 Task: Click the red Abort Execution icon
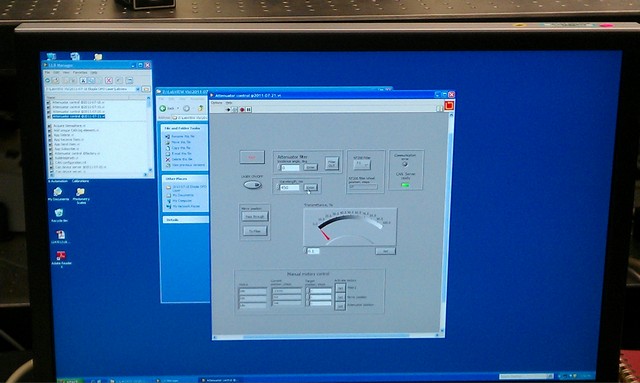(242, 109)
